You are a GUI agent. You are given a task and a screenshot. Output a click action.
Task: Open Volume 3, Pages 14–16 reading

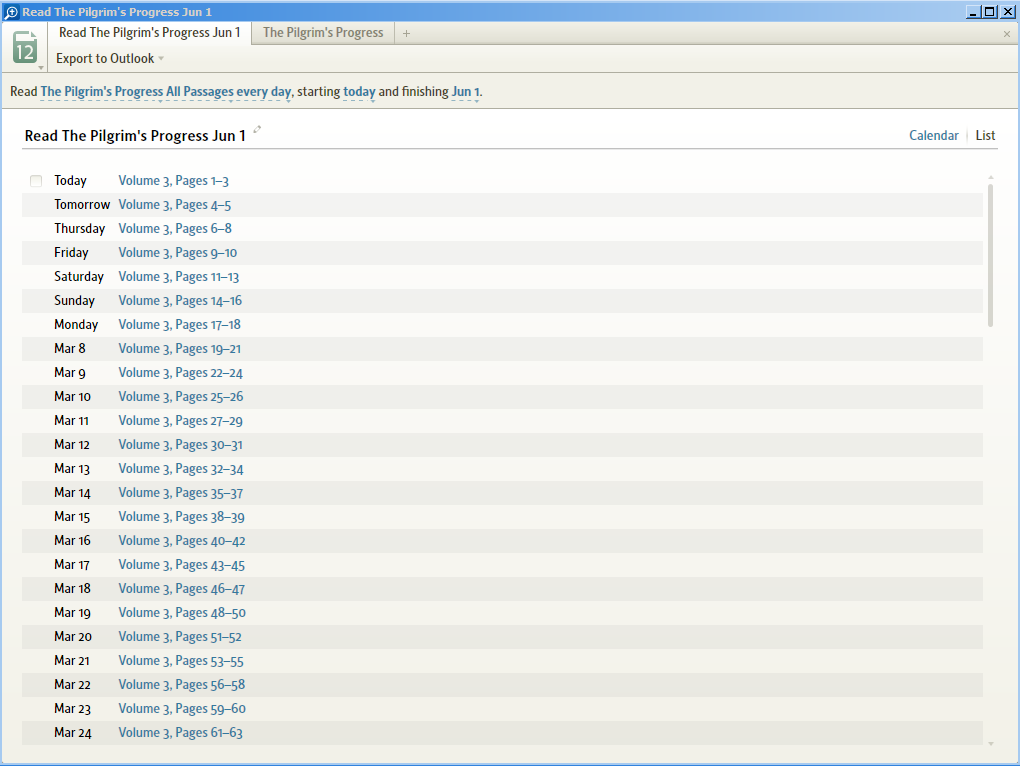[x=180, y=301]
